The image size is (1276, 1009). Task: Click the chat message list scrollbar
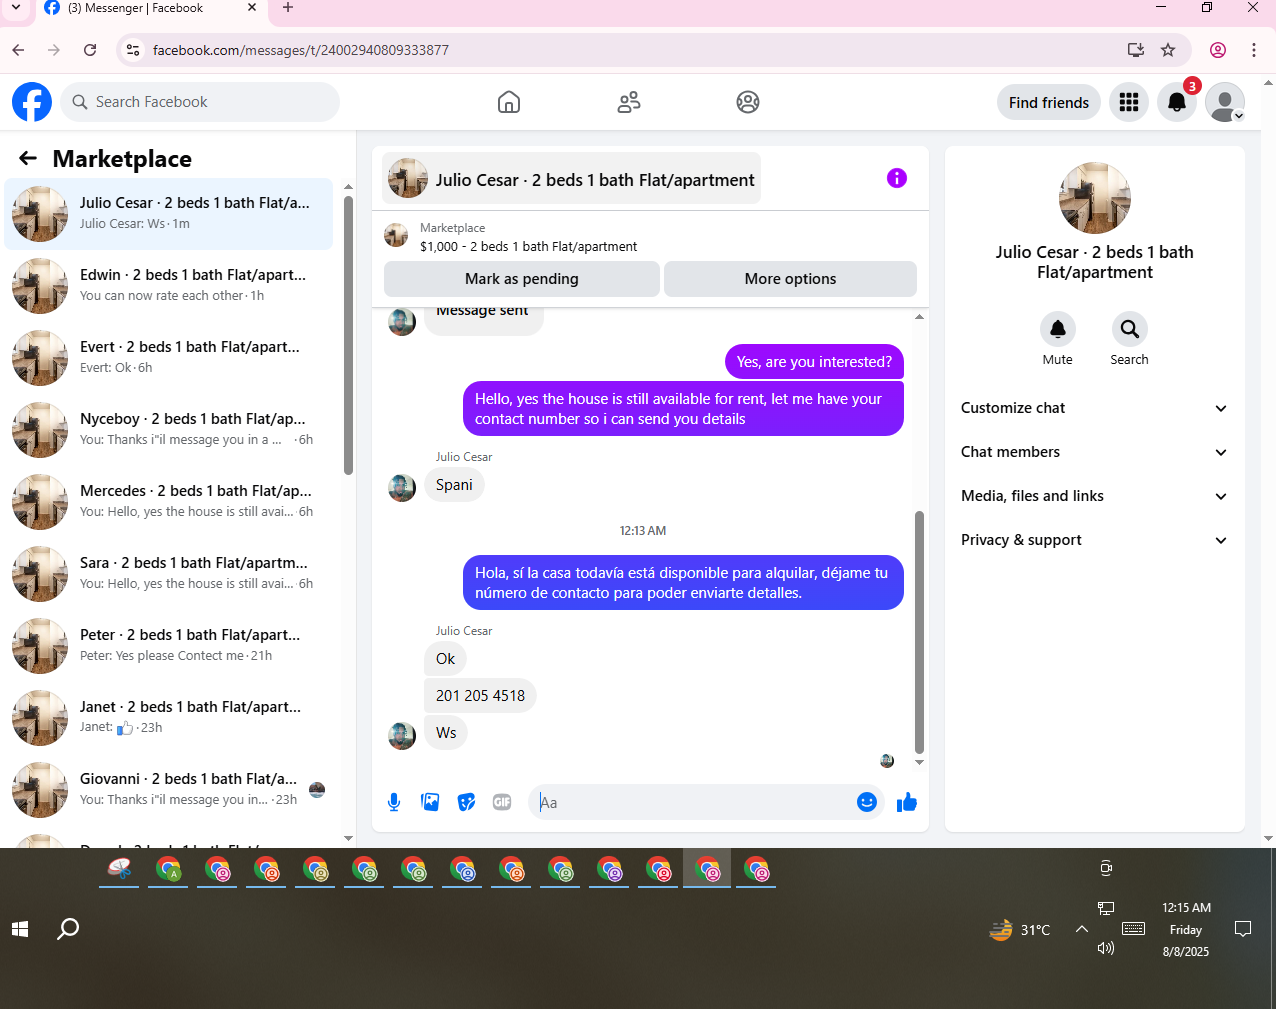pyautogui.click(x=919, y=632)
